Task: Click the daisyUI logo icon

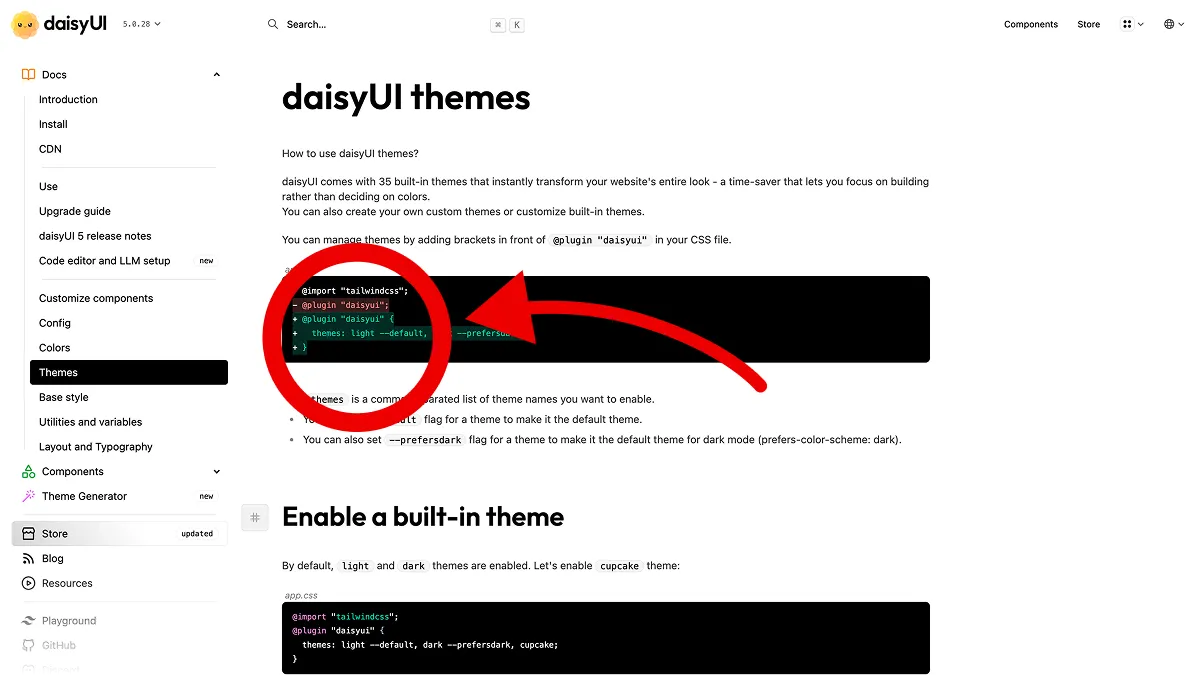Action: pyautogui.click(x=25, y=23)
